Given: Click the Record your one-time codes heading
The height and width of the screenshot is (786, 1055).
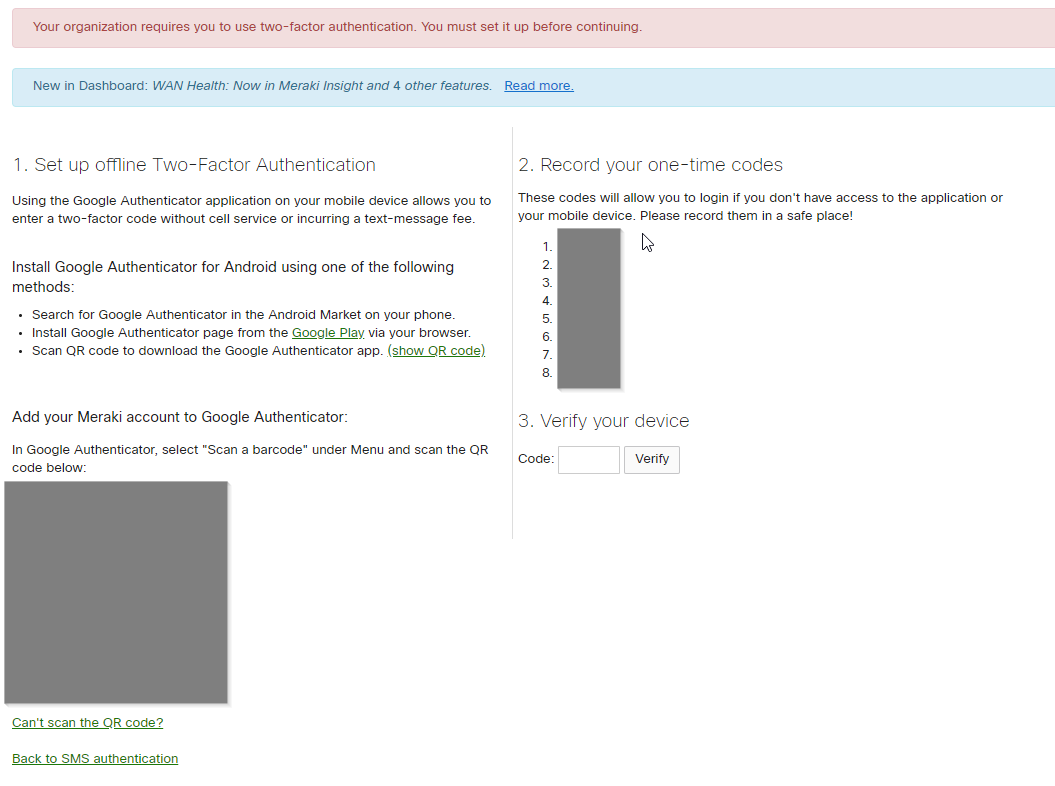Looking at the screenshot, I should 650,165.
